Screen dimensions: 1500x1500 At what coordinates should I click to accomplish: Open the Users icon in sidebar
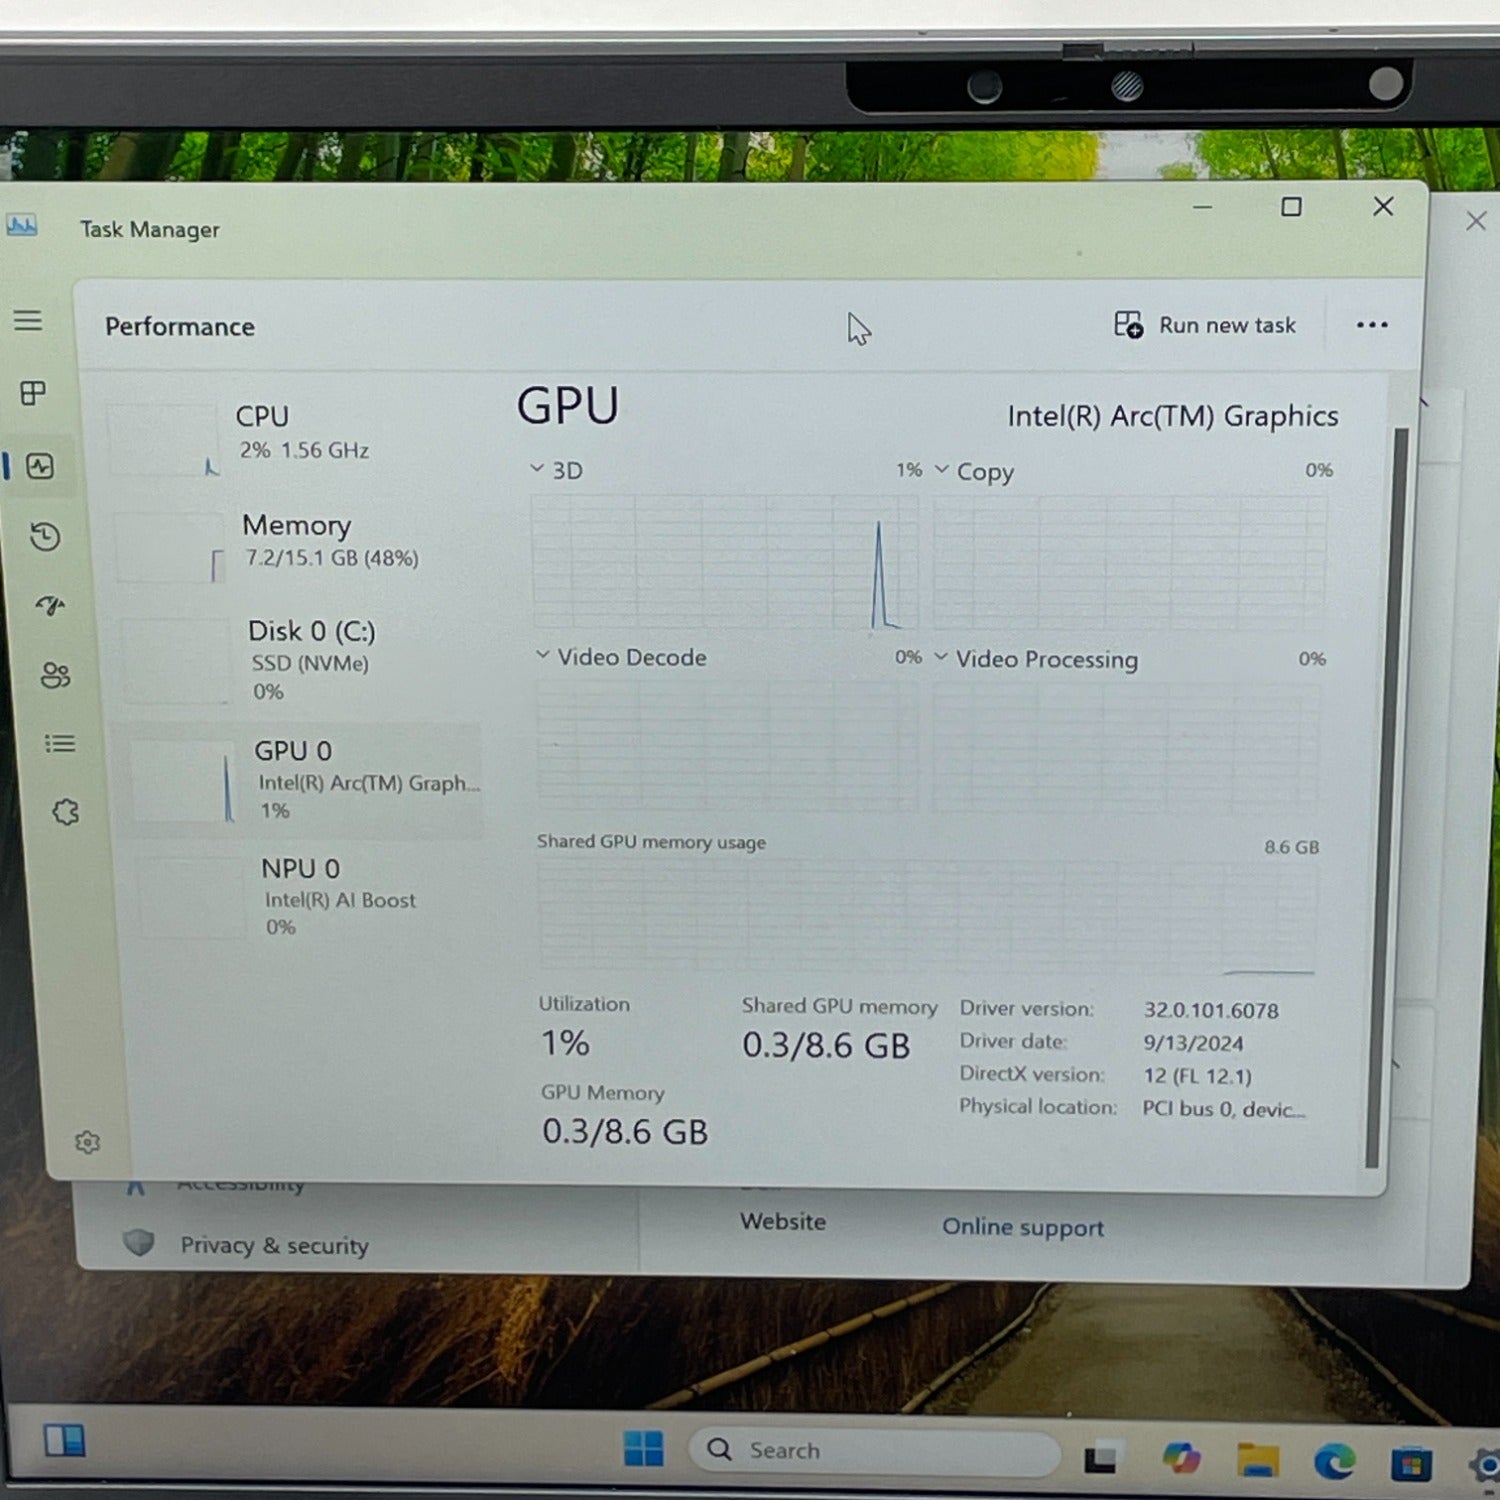coord(55,676)
